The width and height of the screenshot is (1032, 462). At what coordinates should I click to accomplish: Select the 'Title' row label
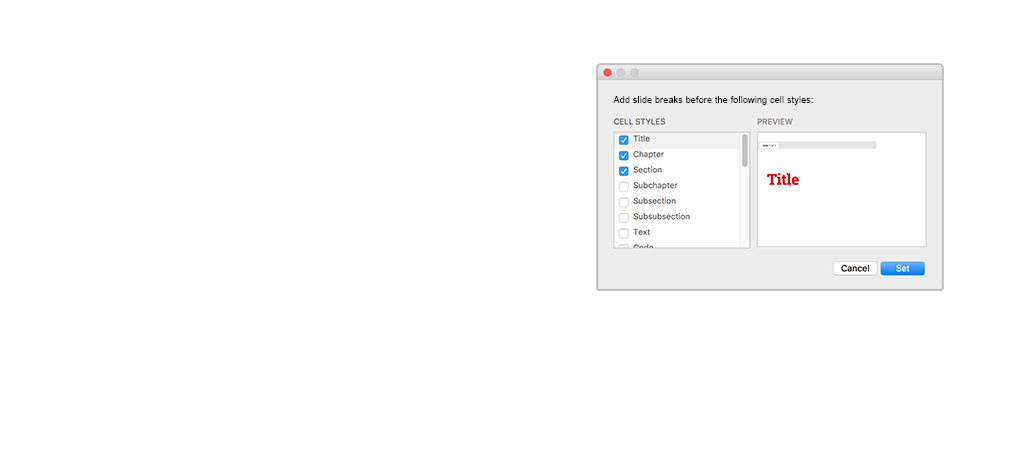(x=641, y=139)
